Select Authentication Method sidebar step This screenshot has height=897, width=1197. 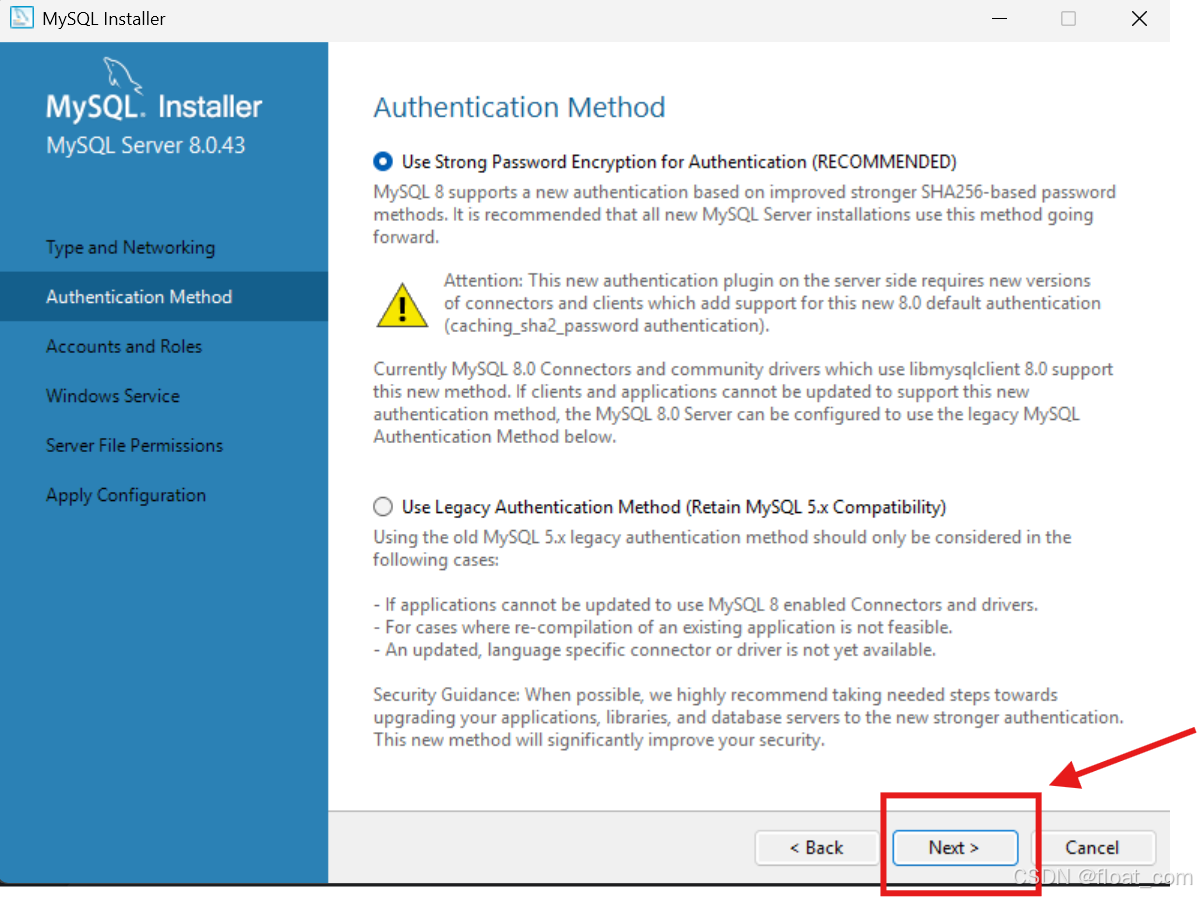pyautogui.click(x=164, y=297)
